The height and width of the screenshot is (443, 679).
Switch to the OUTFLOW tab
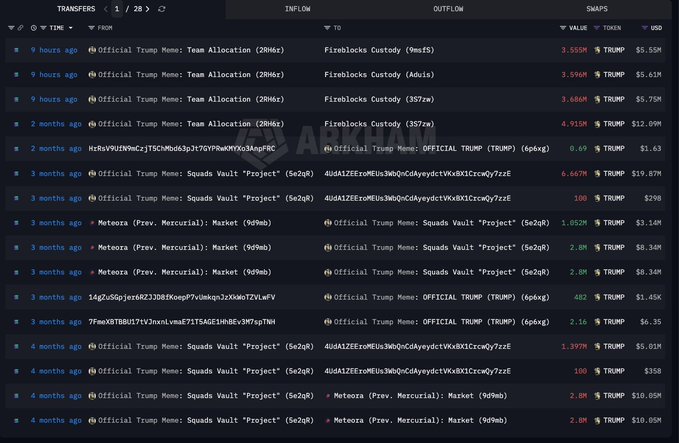point(448,9)
